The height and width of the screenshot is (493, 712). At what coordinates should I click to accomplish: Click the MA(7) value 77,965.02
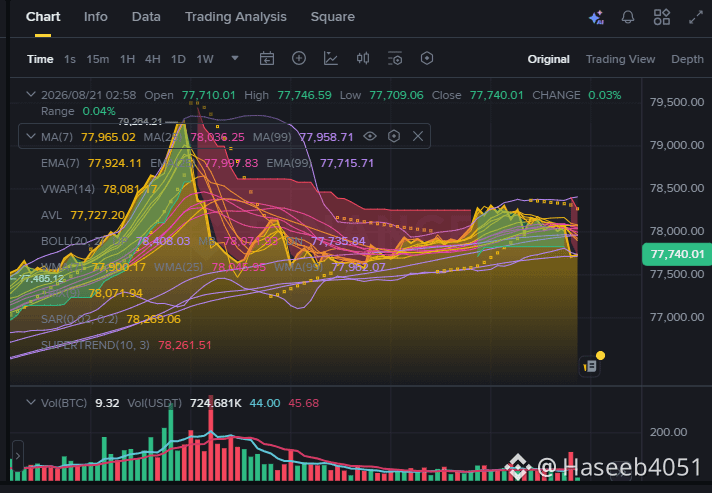(108, 137)
